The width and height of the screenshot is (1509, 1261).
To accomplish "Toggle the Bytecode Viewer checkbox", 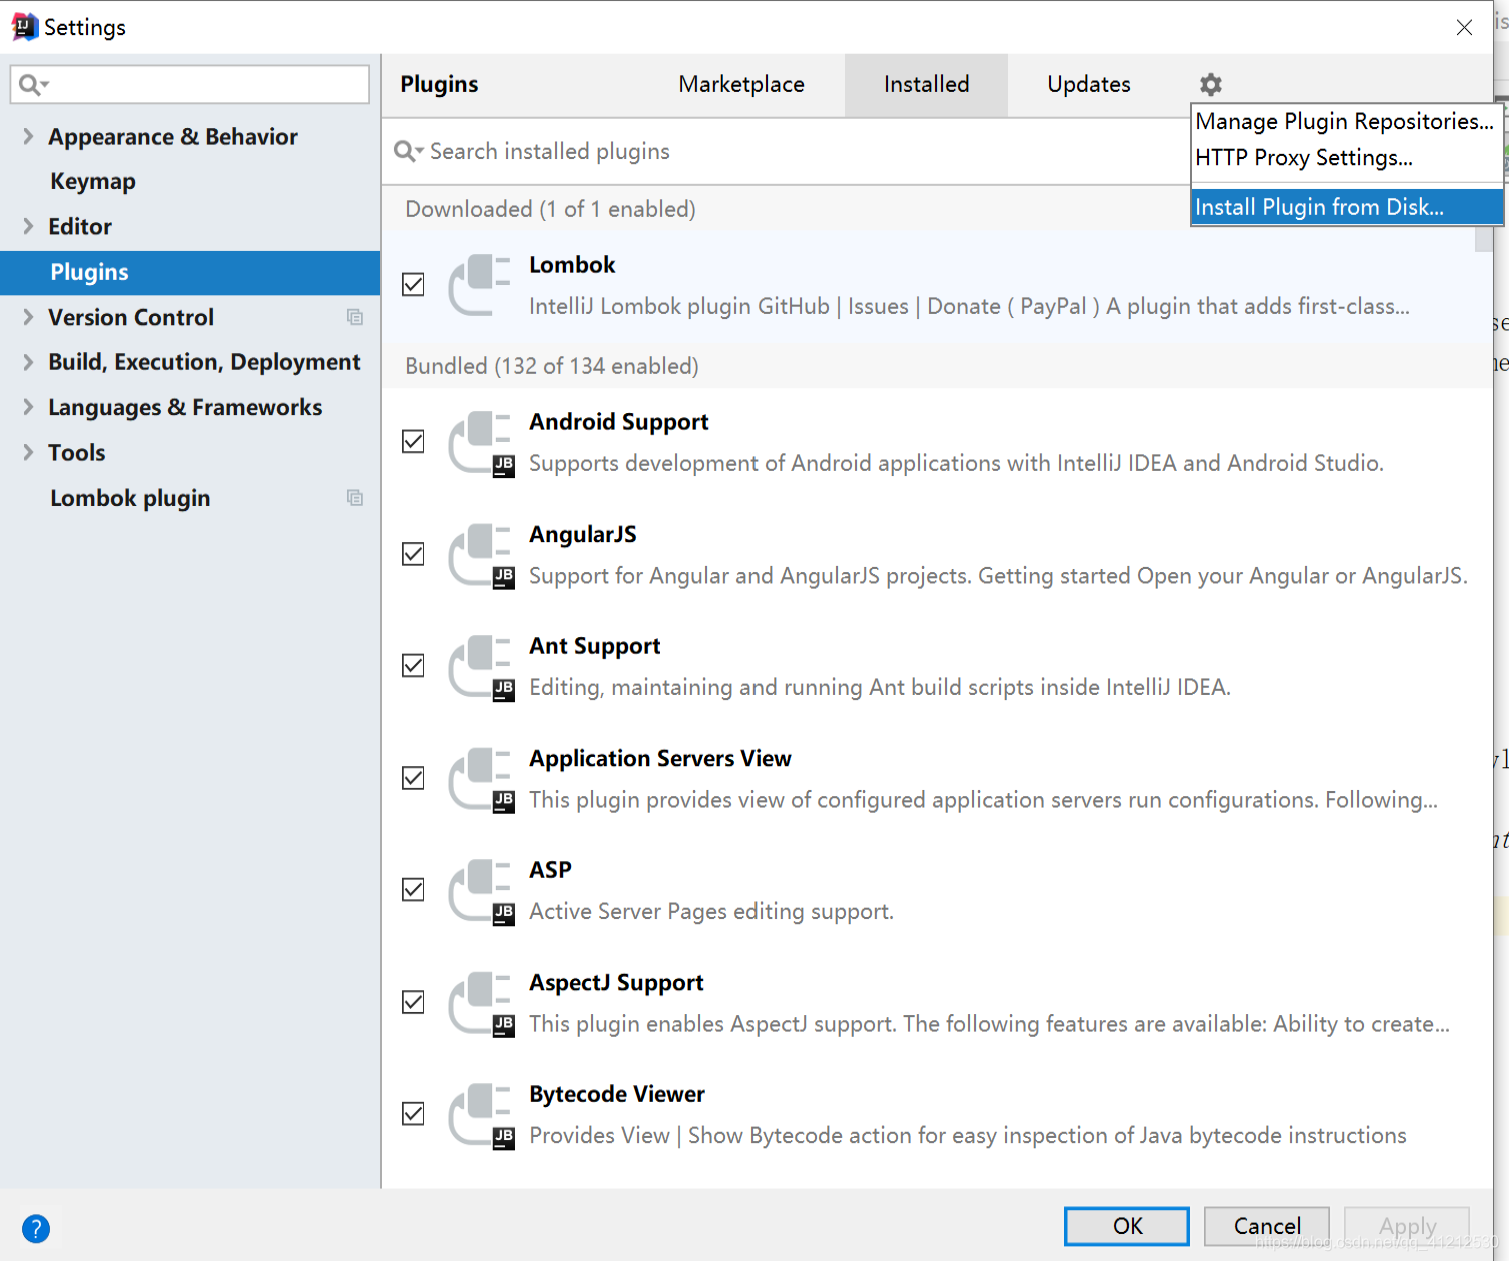I will click(413, 1114).
